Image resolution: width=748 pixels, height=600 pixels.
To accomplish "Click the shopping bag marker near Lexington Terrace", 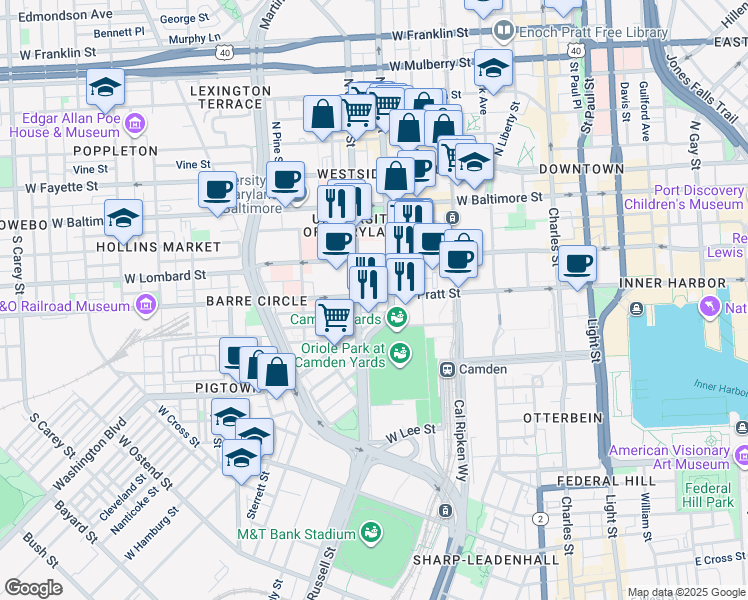I will [x=323, y=116].
